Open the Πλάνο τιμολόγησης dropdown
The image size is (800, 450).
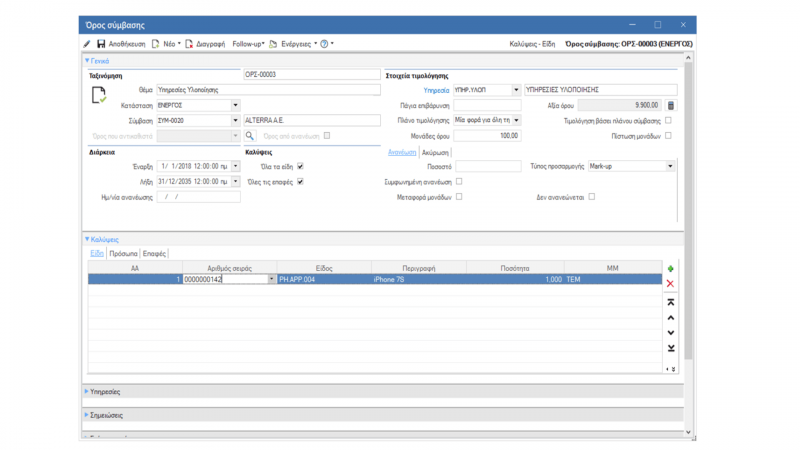coord(516,120)
